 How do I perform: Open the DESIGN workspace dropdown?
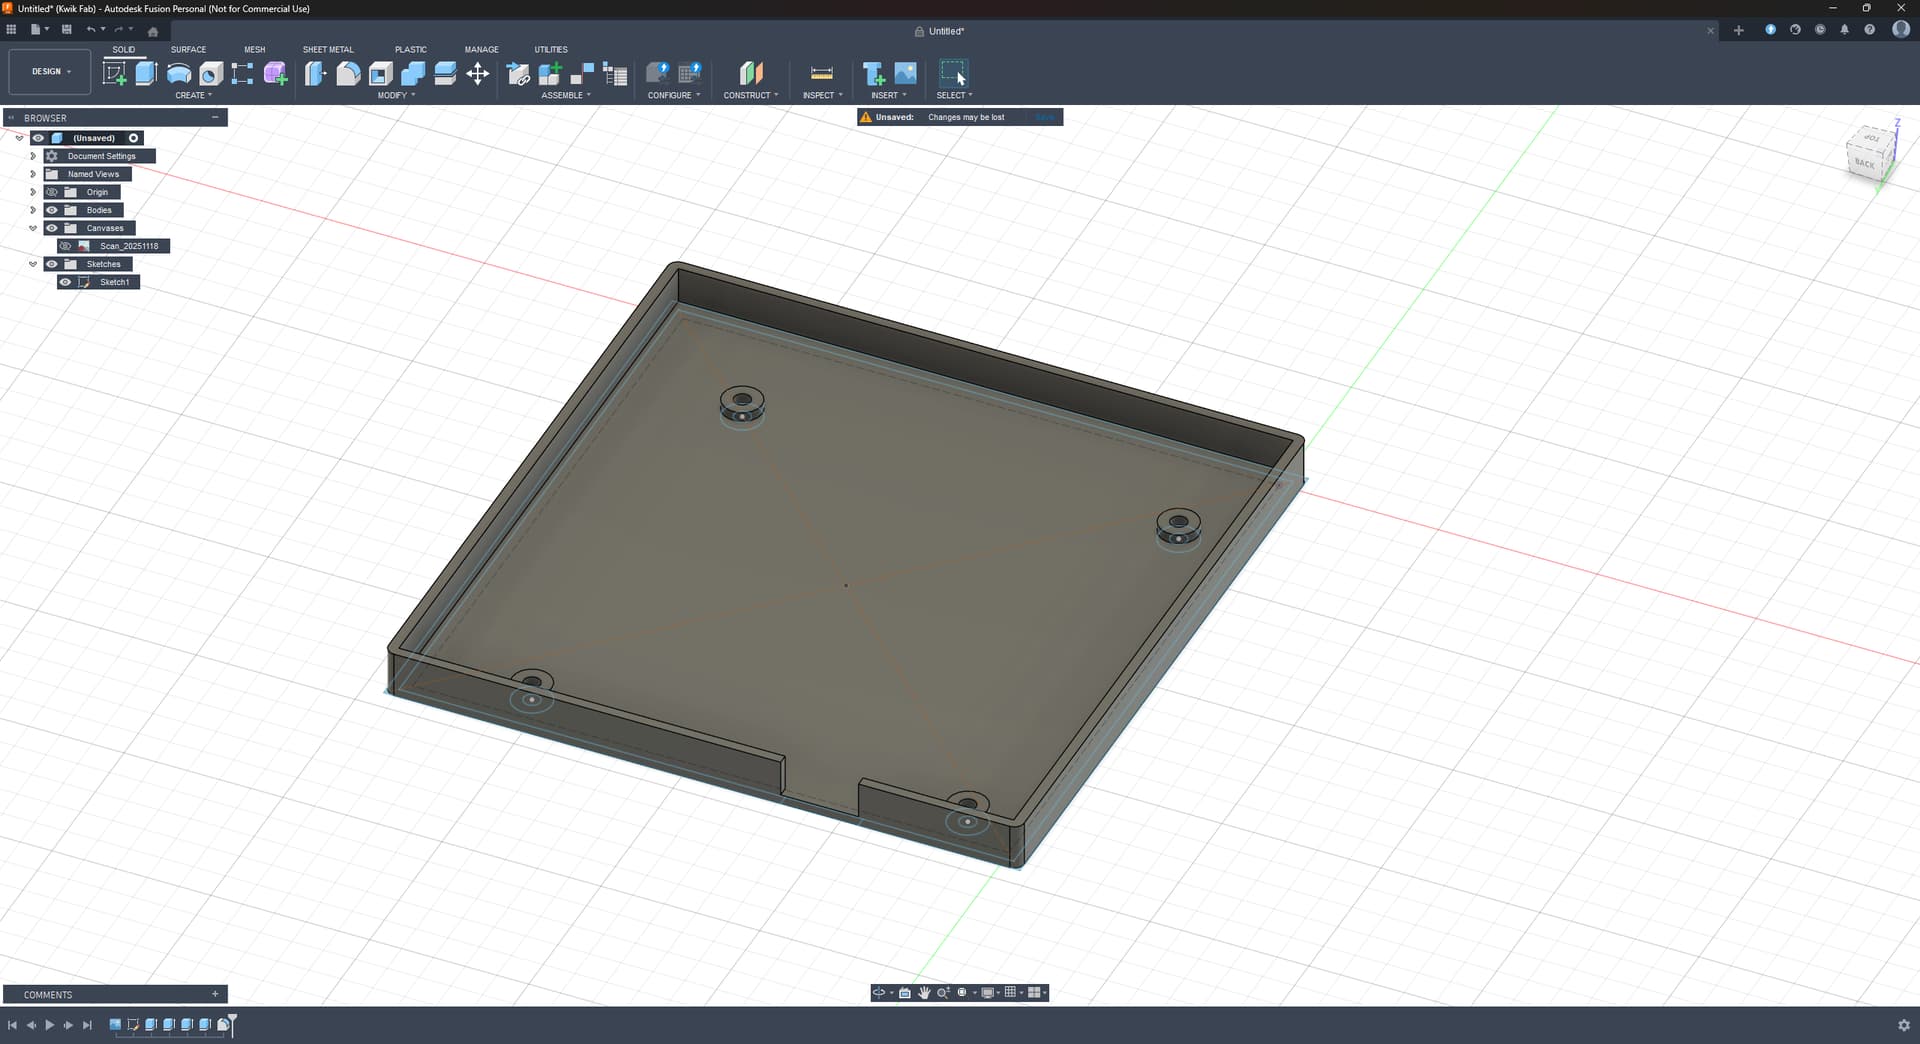point(50,72)
